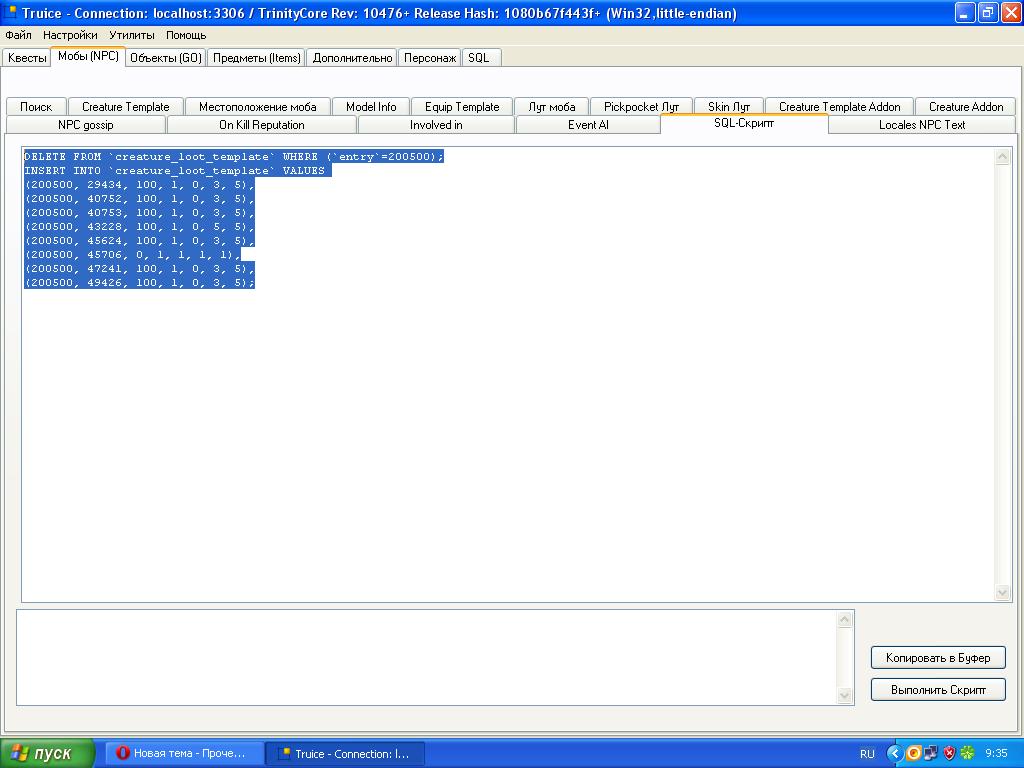Switch to the Creature Addon tab

coord(966,106)
